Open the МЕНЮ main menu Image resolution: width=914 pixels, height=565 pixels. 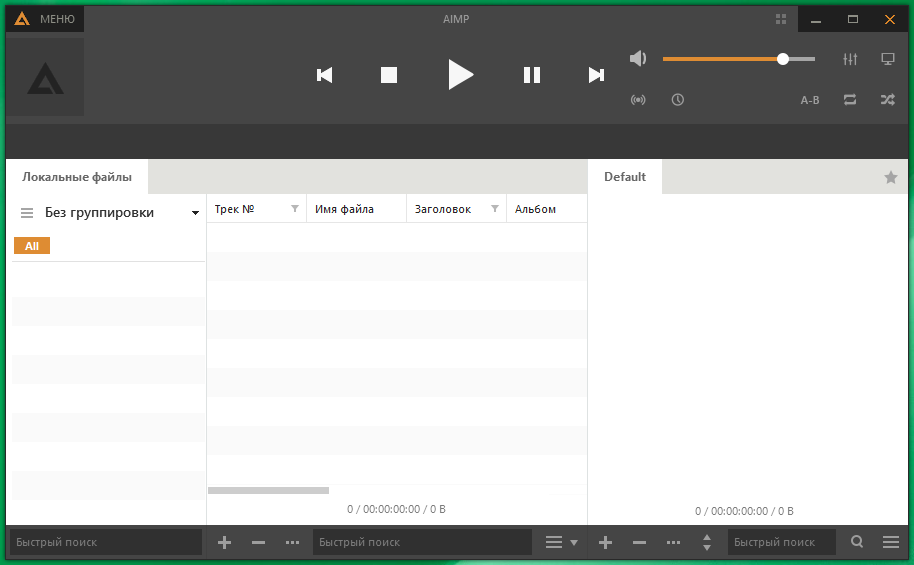point(46,19)
